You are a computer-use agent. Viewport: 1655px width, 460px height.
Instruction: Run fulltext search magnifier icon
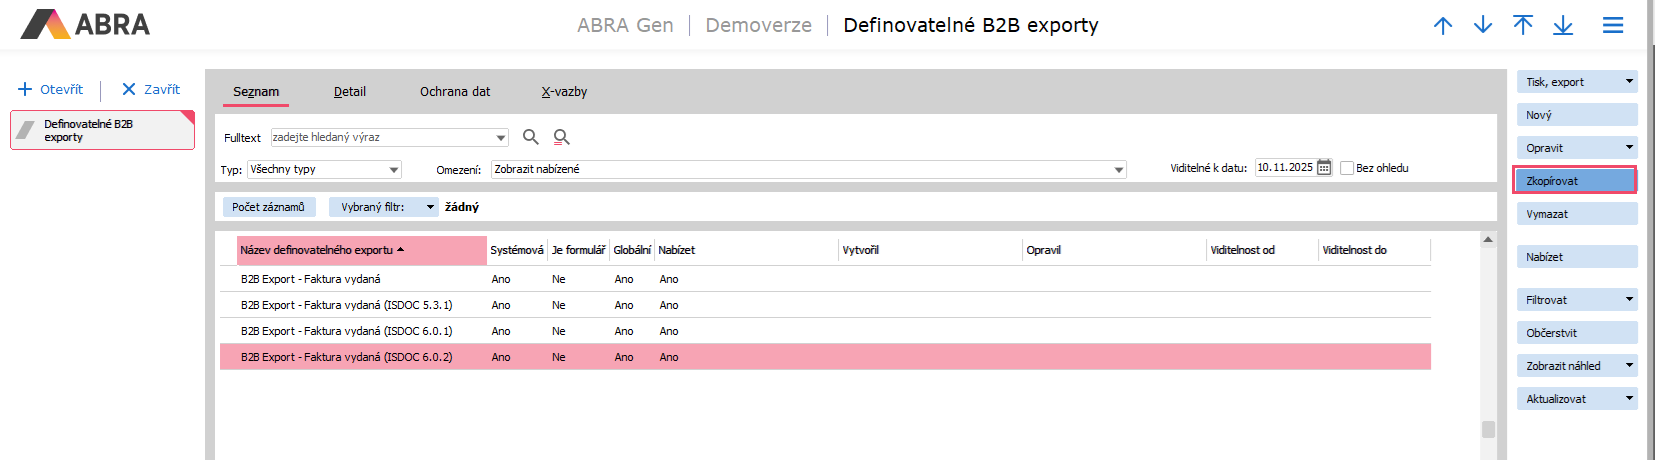pyautogui.click(x=531, y=137)
